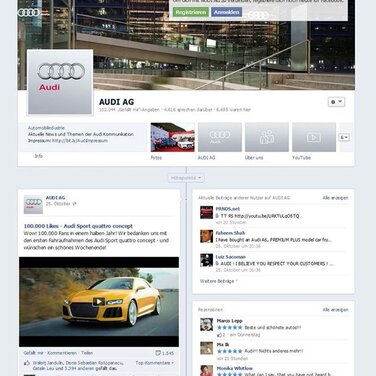Open Monika Whitlow's reviewer name

click(235, 368)
